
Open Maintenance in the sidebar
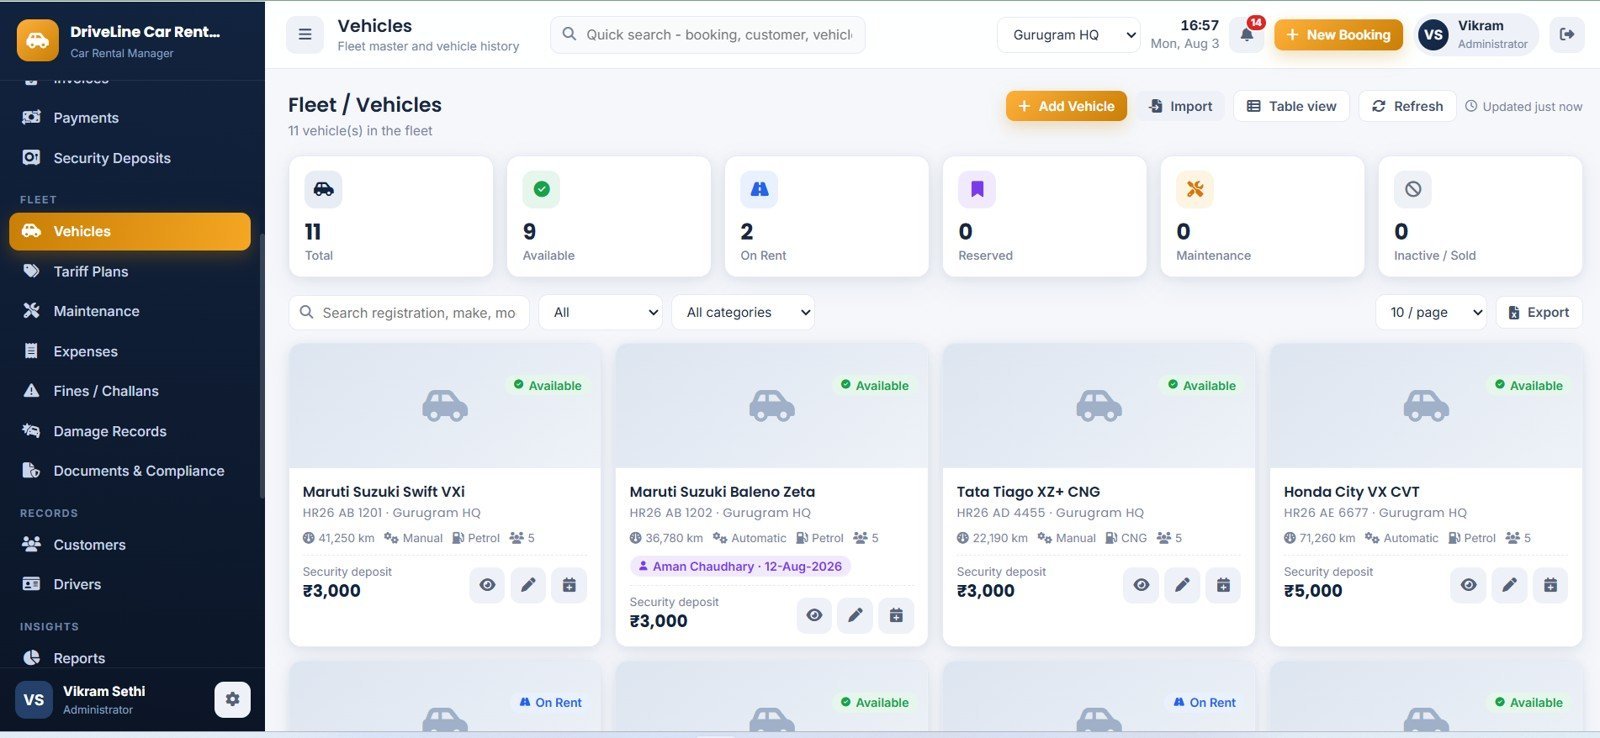130,311
